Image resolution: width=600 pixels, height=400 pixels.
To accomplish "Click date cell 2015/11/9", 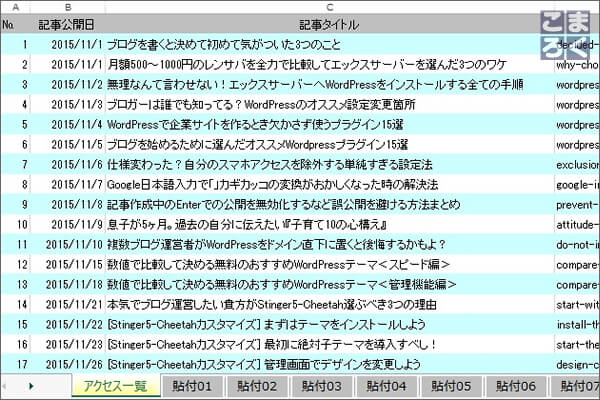I will [x=68, y=224].
